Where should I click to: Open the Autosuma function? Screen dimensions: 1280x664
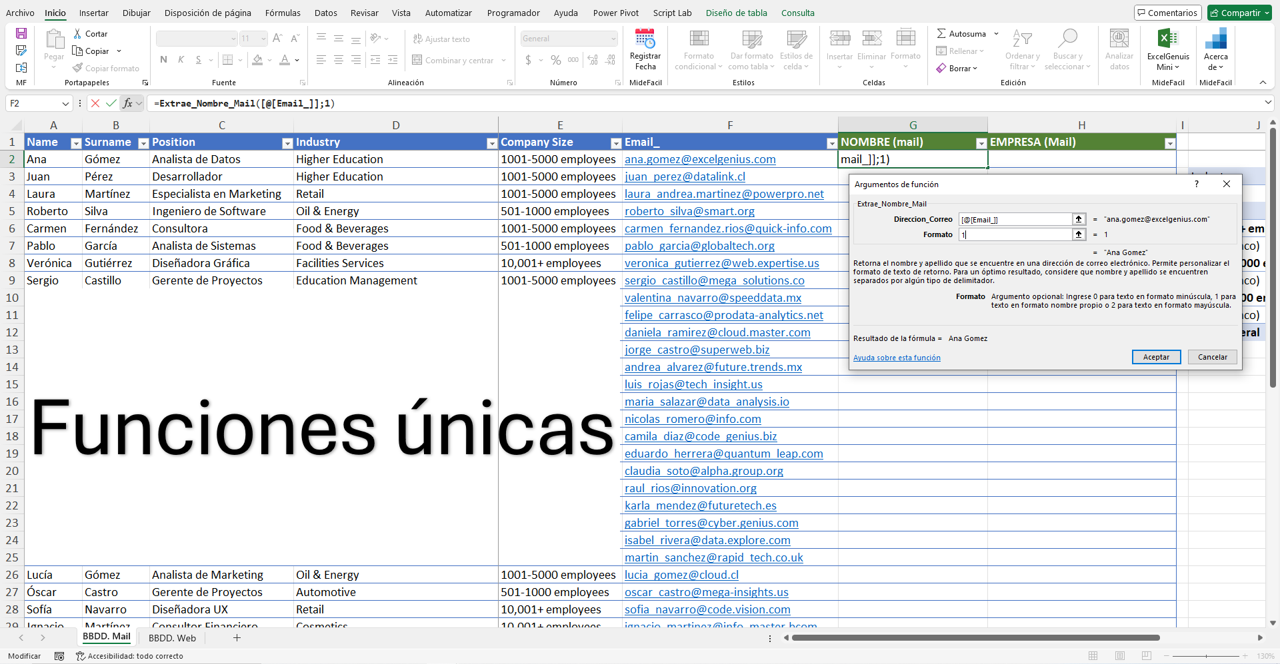click(961, 33)
